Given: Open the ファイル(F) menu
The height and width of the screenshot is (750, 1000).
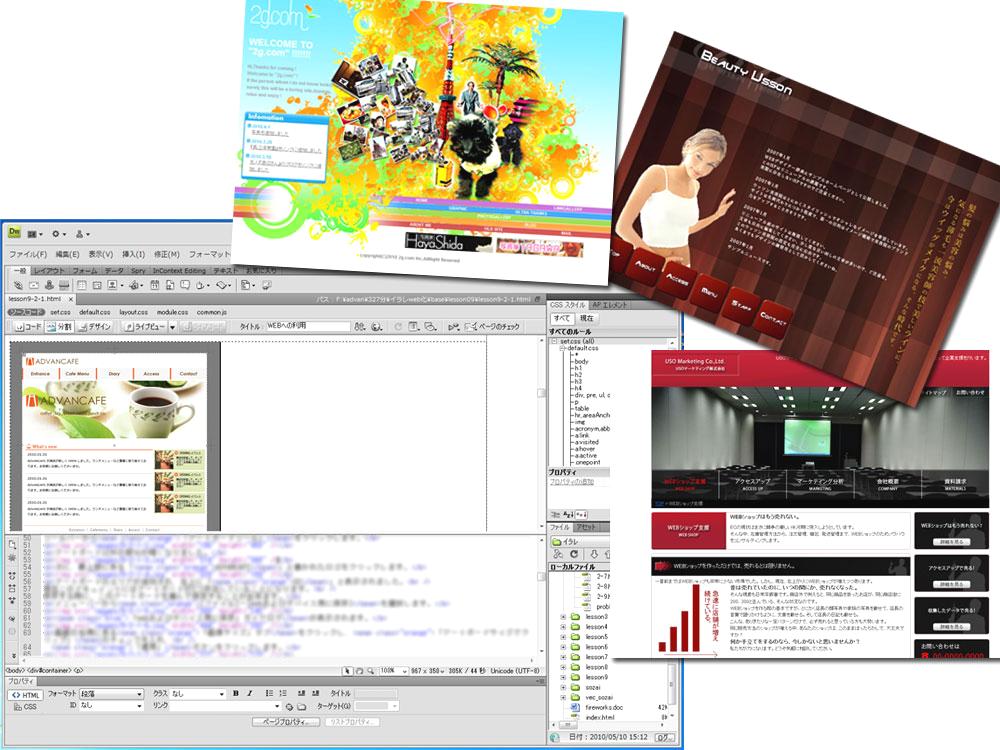Looking at the screenshot, I should [x=29, y=254].
